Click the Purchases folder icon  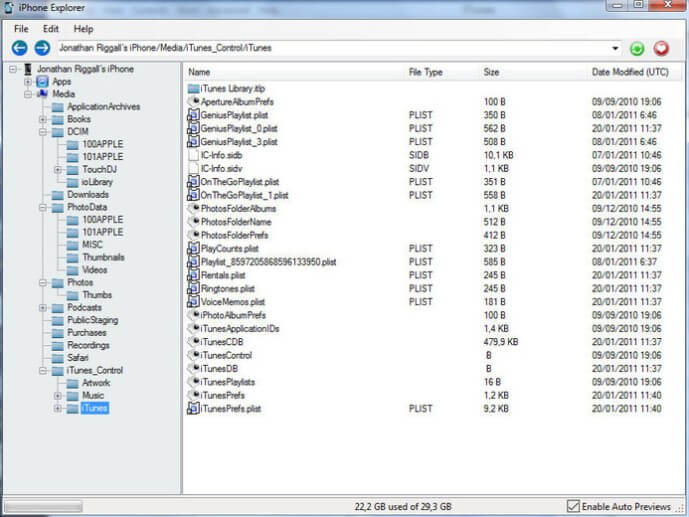coord(58,333)
